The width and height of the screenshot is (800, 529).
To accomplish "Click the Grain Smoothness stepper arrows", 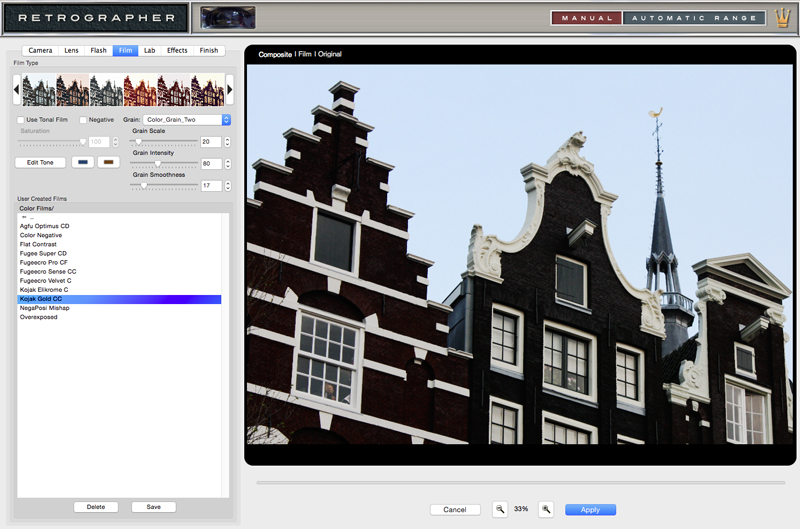I will pos(228,186).
